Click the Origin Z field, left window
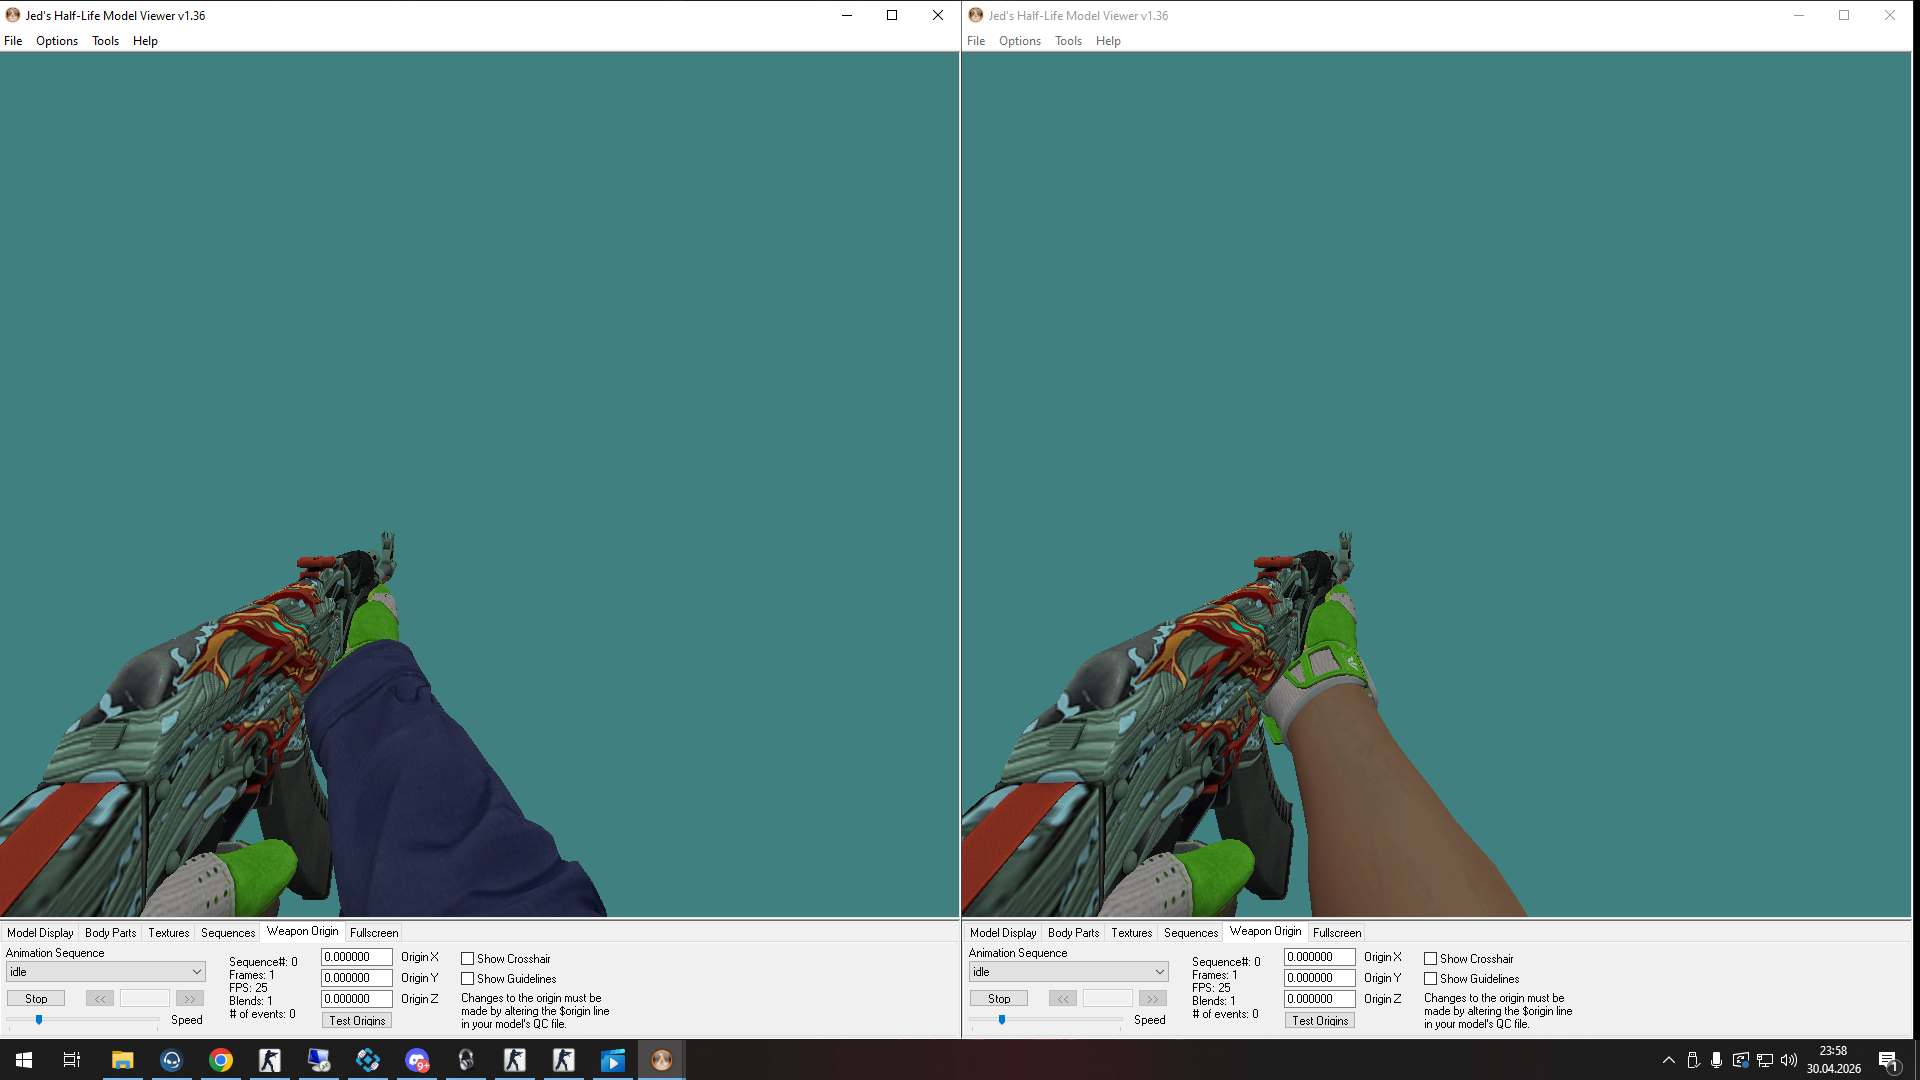Viewport: 1920px width, 1080px height. pos(357,1000)
